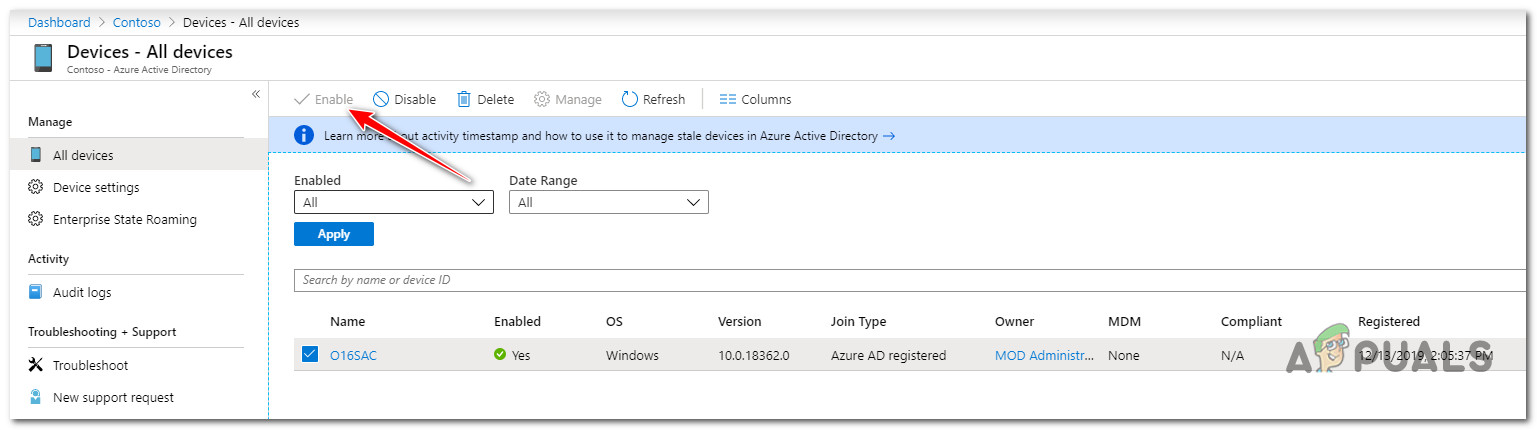Viewport: 1537px width, 430px height.
Task: Click the Delete trash icon
Action: tap(464, 99)
